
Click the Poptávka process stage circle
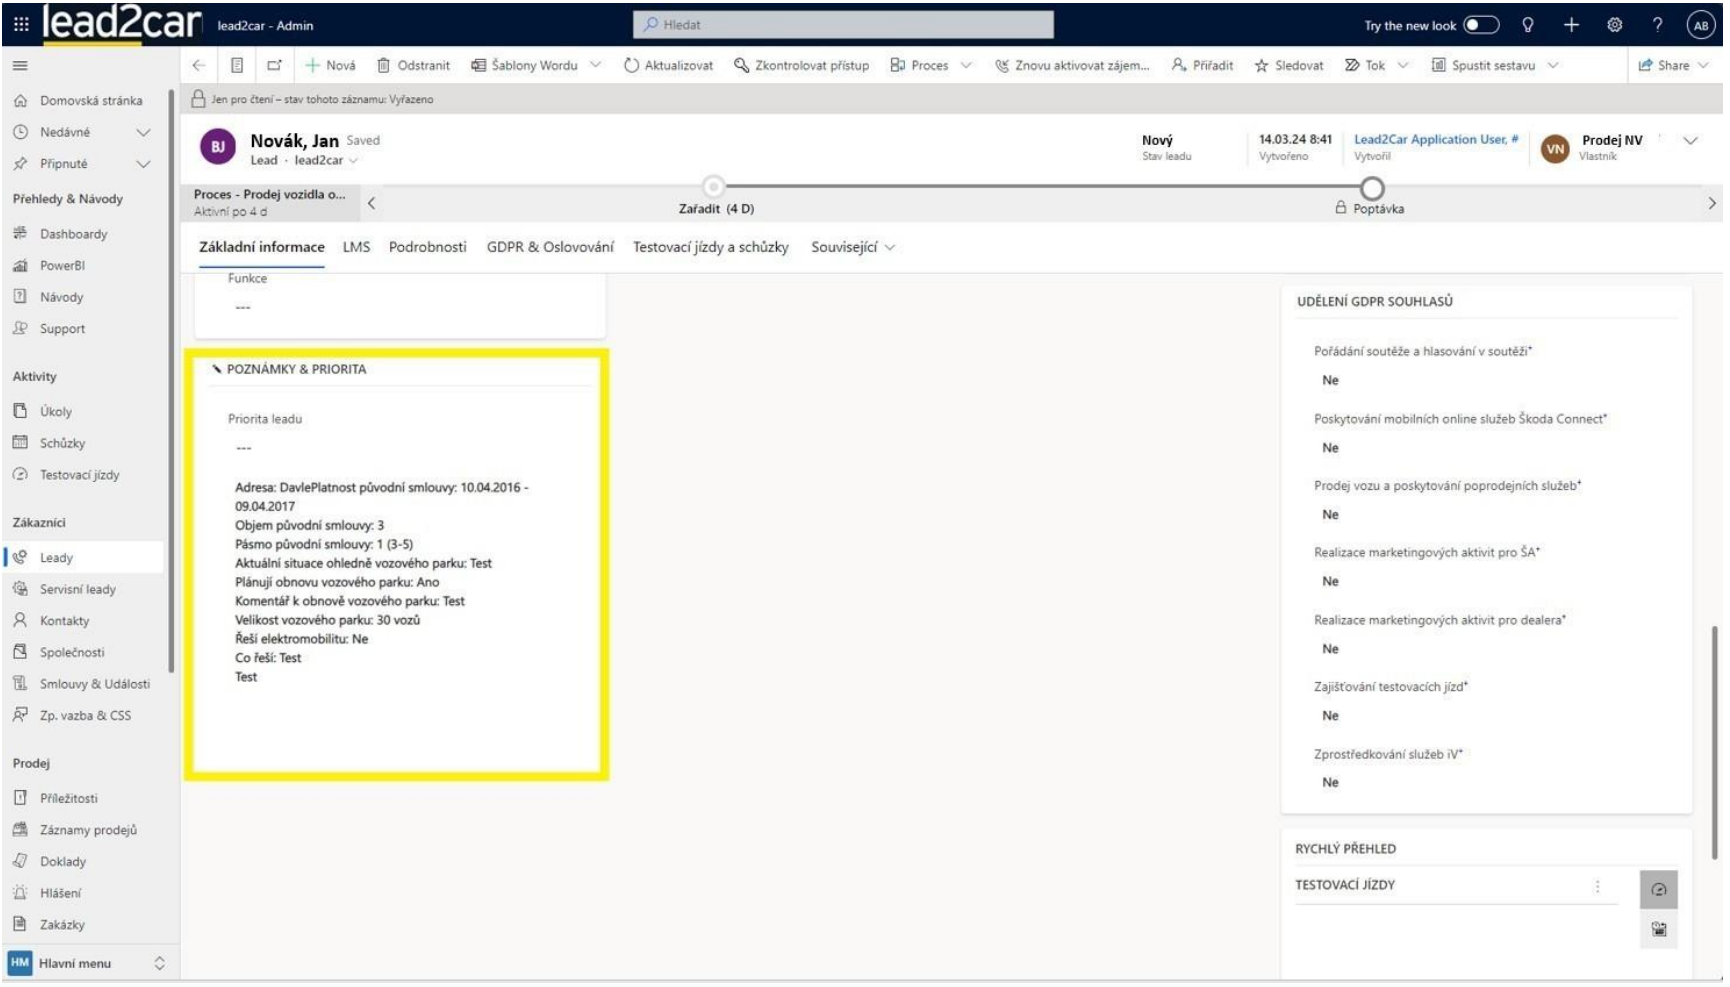tap(1372, 188)
